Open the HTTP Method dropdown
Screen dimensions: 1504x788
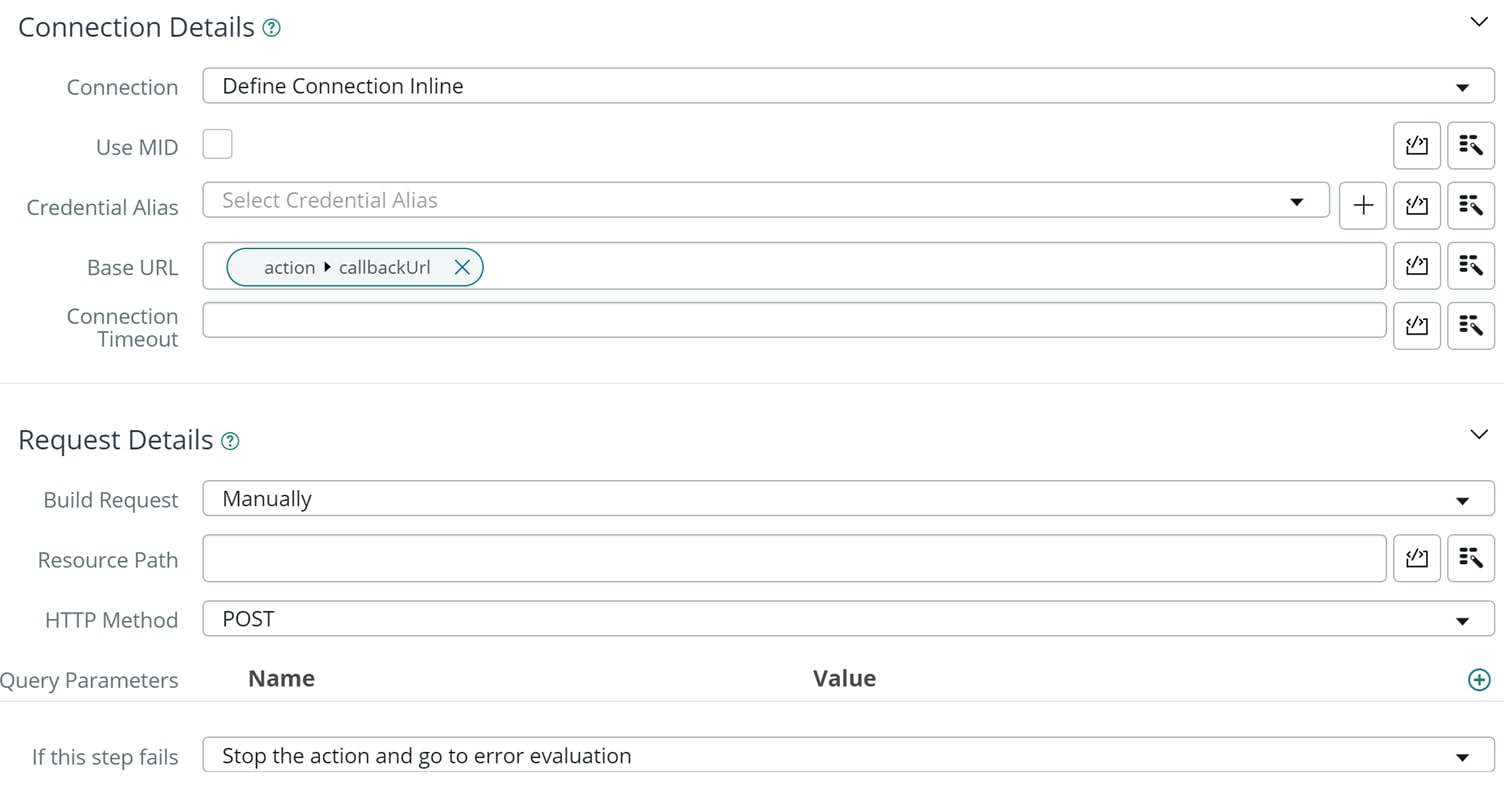[848, 619]
